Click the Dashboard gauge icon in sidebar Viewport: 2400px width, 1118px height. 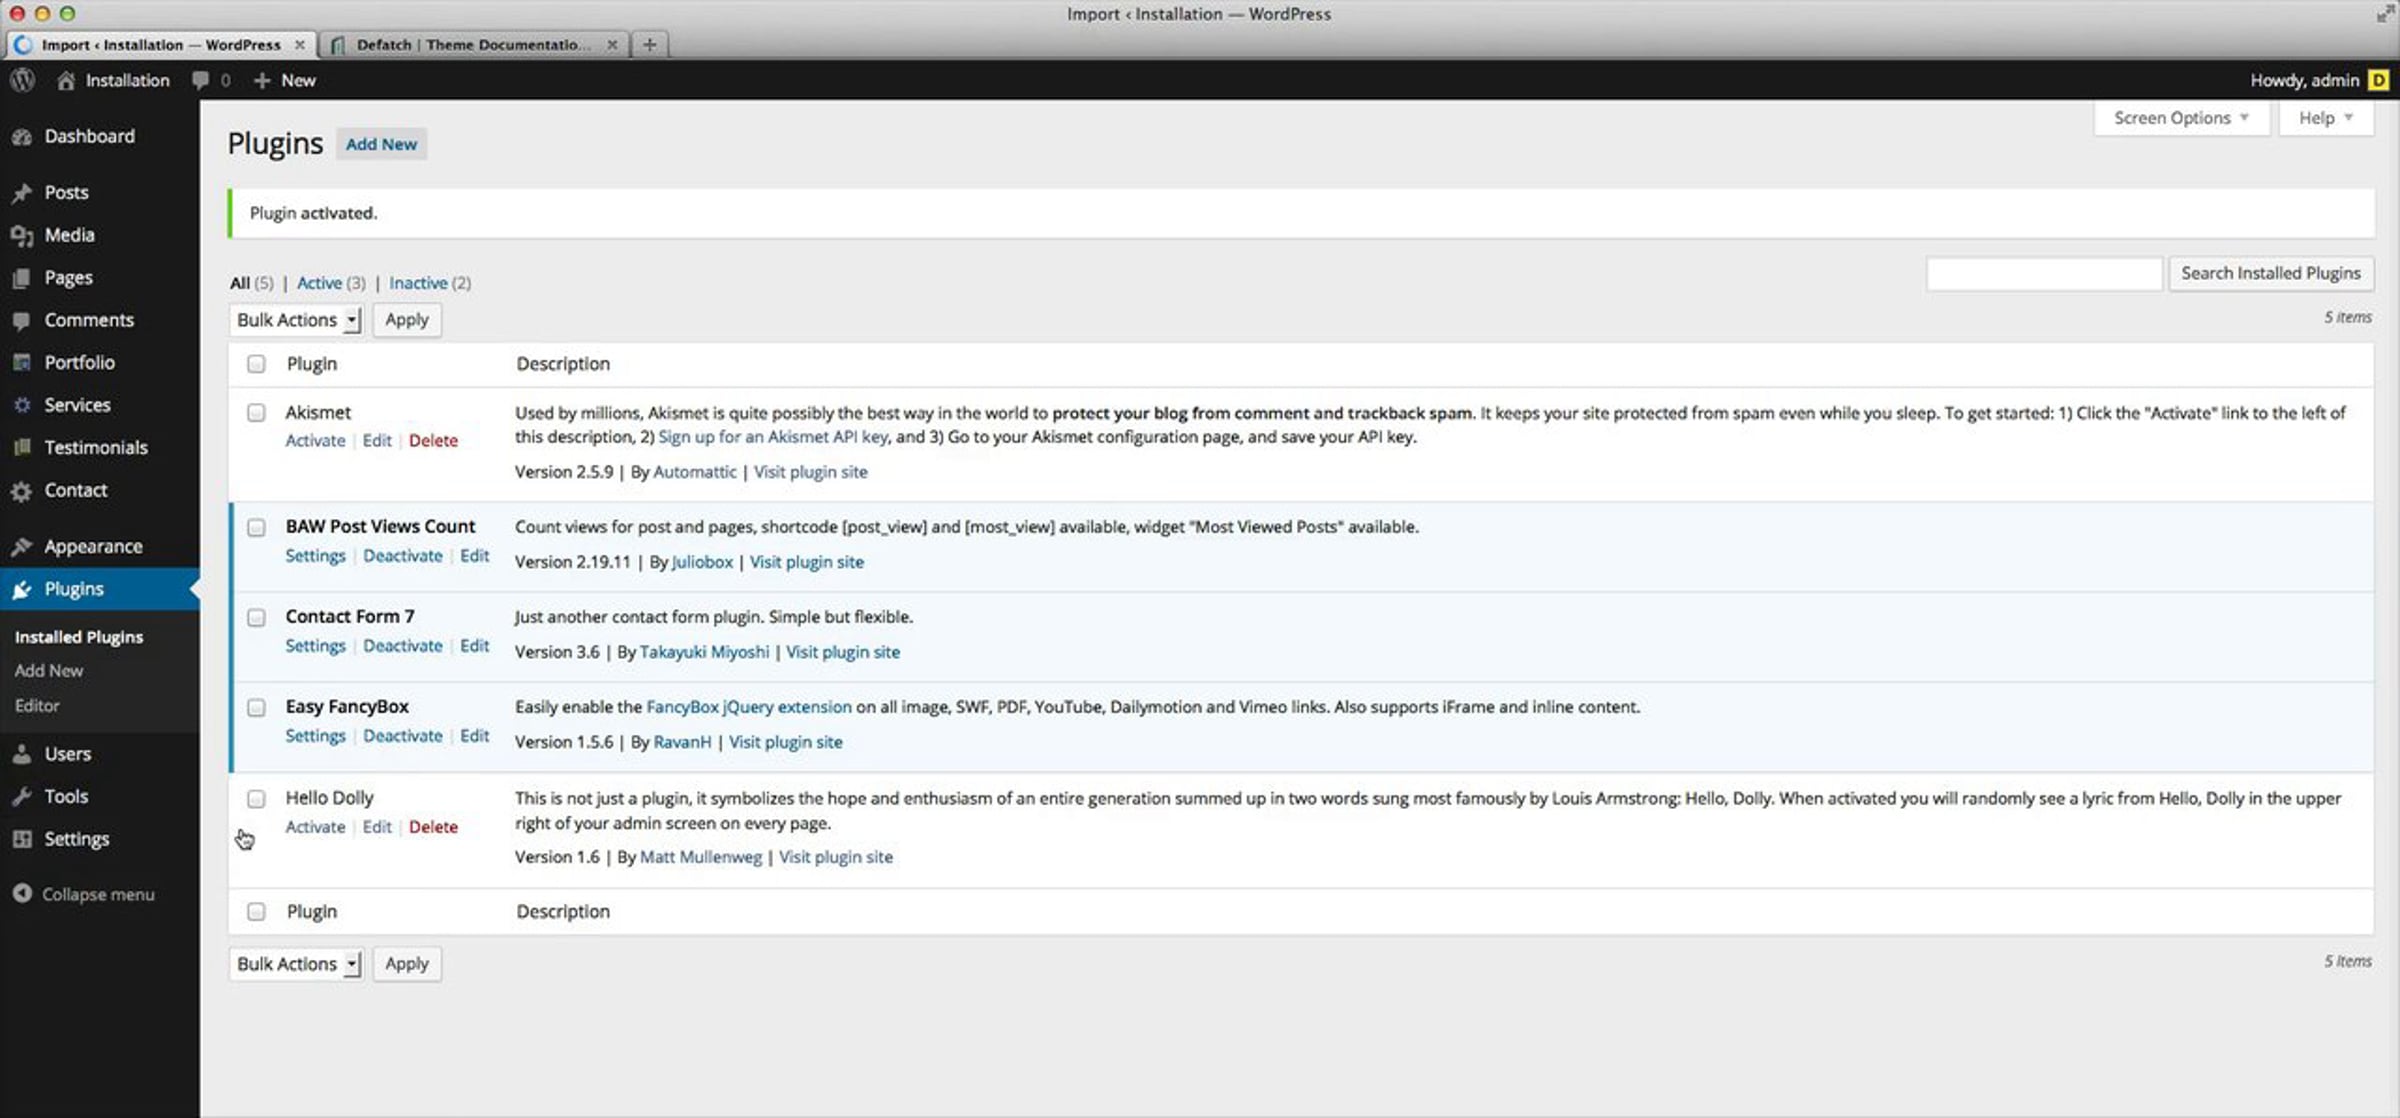22,136
